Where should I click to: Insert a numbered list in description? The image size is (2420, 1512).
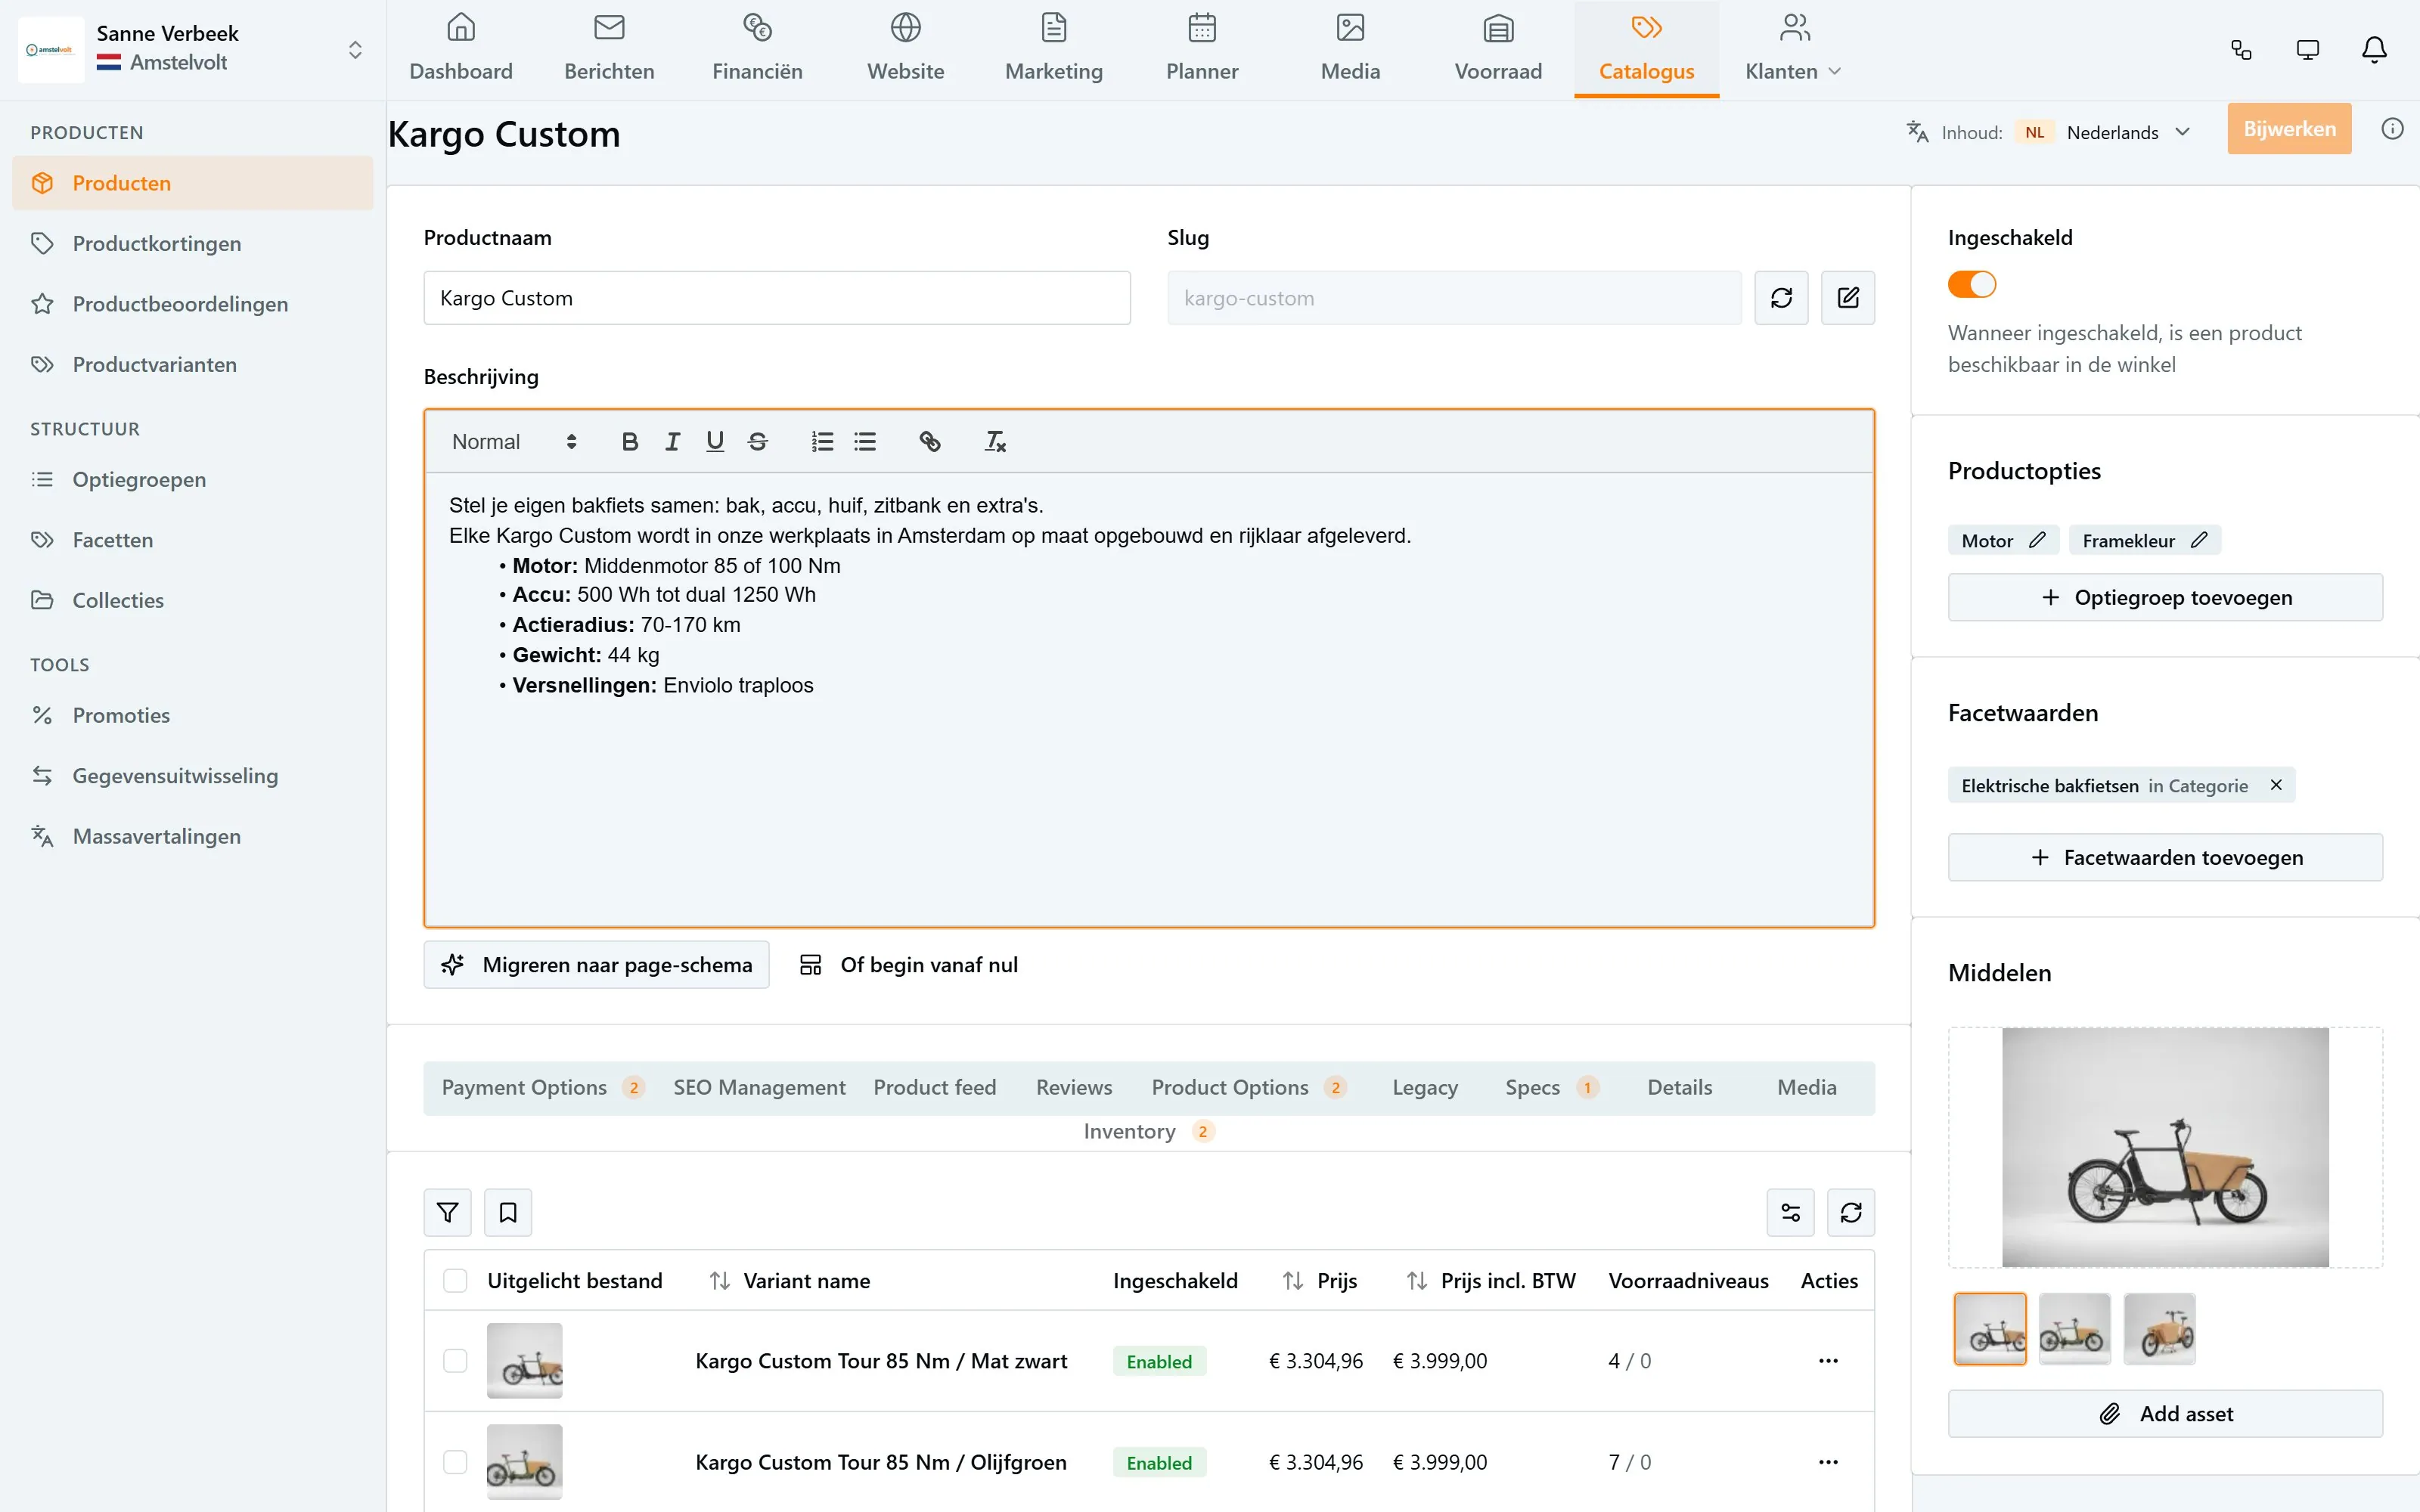822,441
